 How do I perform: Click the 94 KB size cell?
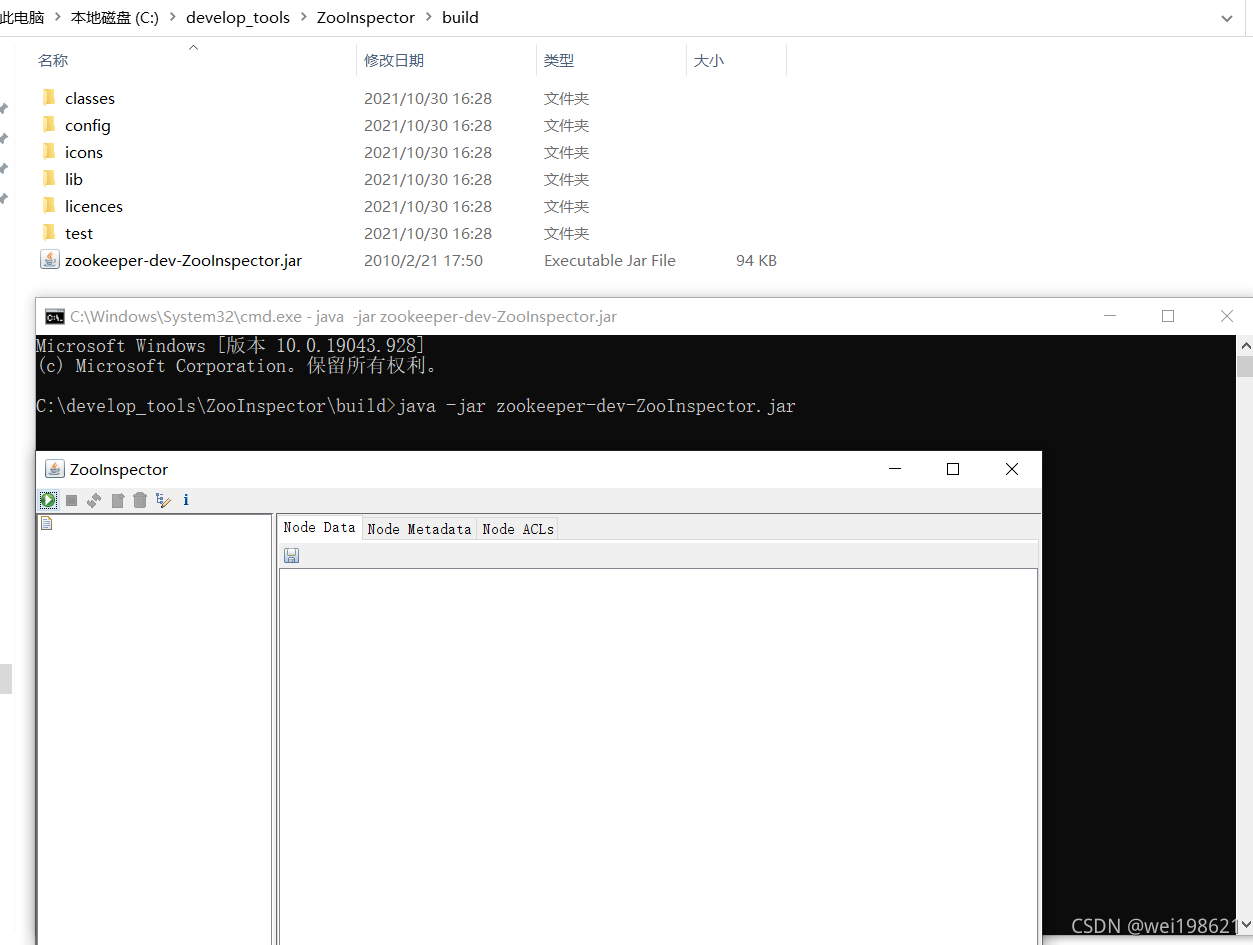pyautogui.click(x=756, y=260)
